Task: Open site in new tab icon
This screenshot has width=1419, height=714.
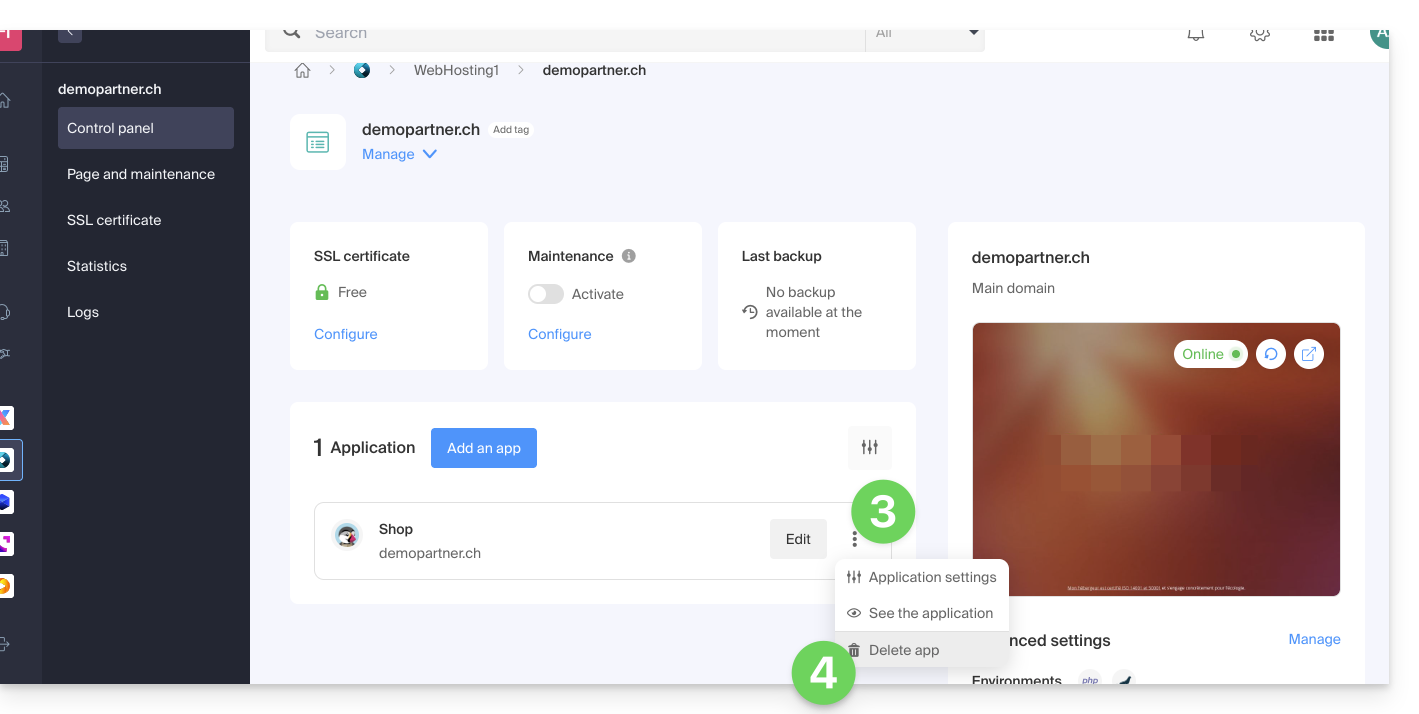Action: (x=1309, y=354)
